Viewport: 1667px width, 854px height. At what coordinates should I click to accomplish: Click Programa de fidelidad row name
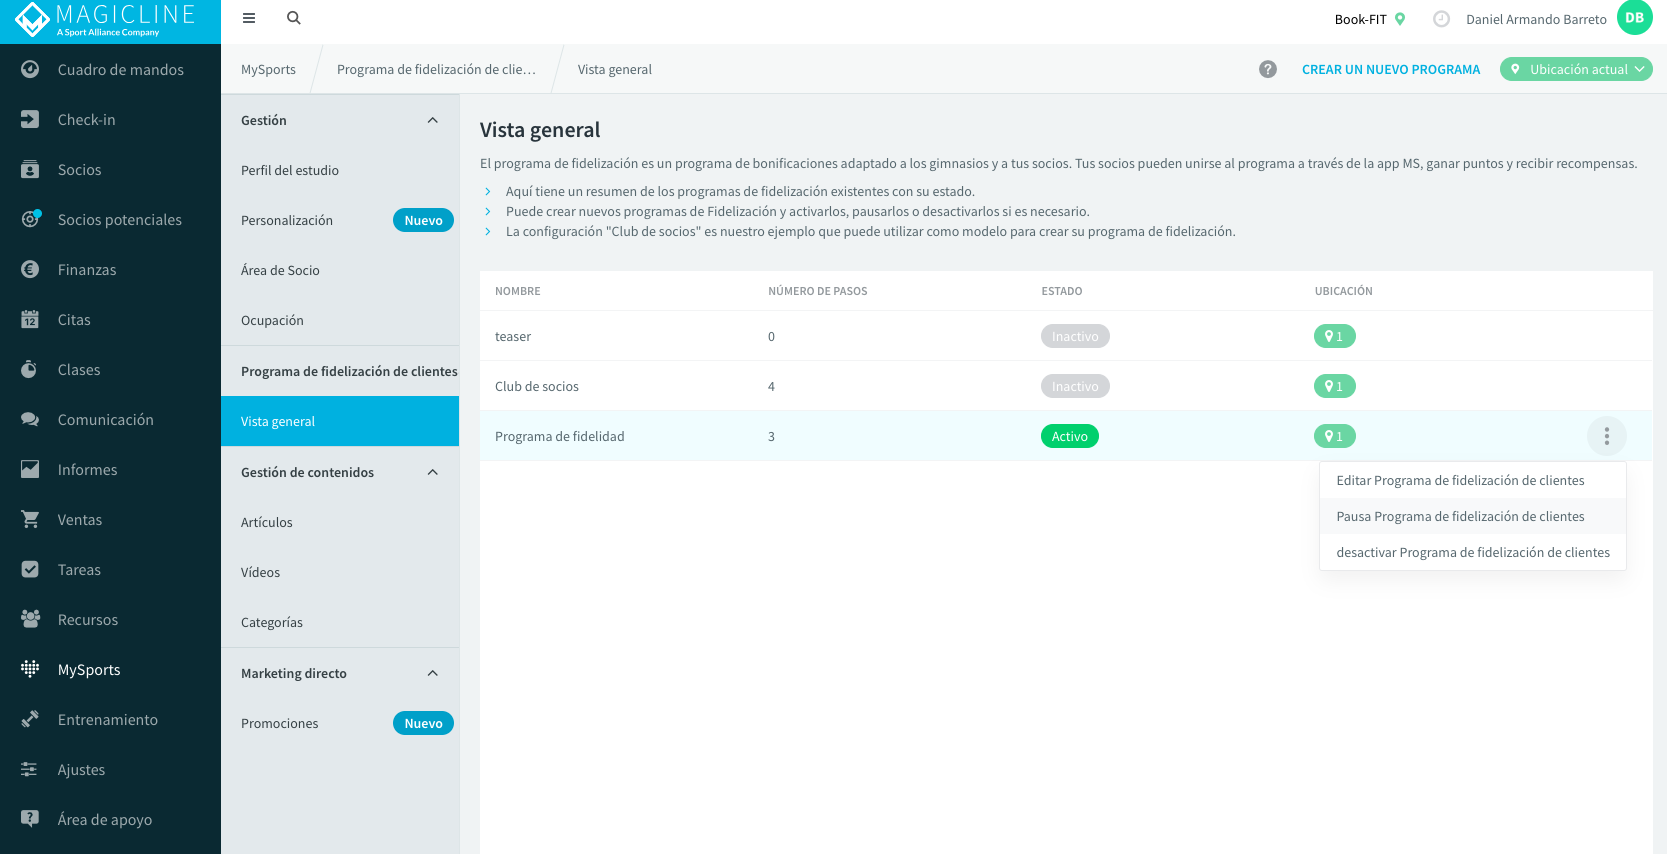(x=560, y=436)
